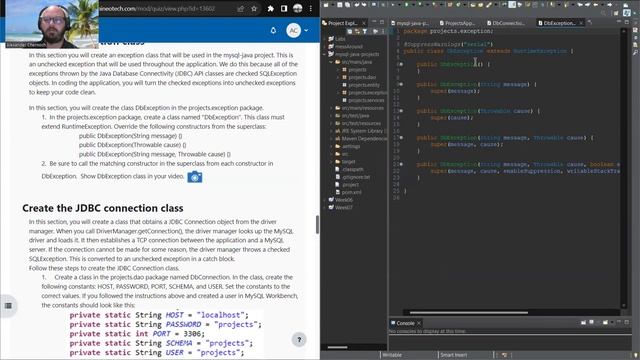The width and height of the screenshot is (640, 360).
Task: Expand the JRE System Library node
Action: tap(331, 131)
